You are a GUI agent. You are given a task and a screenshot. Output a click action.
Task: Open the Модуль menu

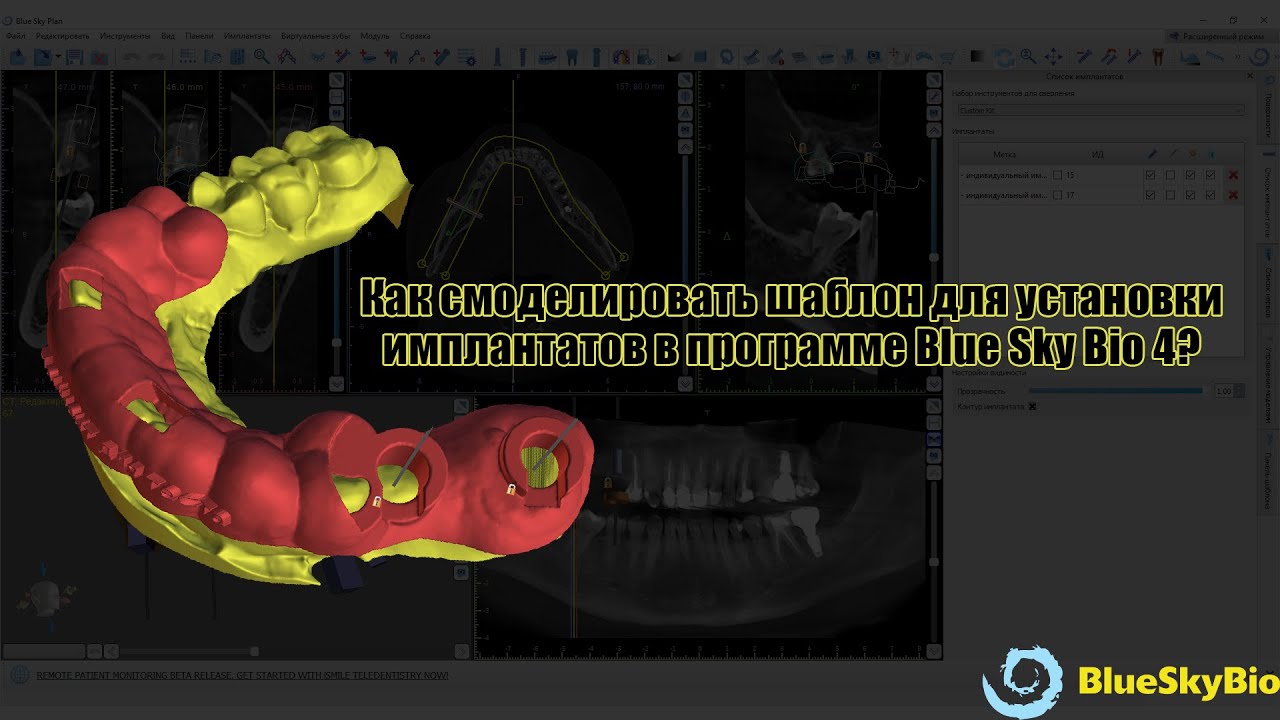coord(377,36)
